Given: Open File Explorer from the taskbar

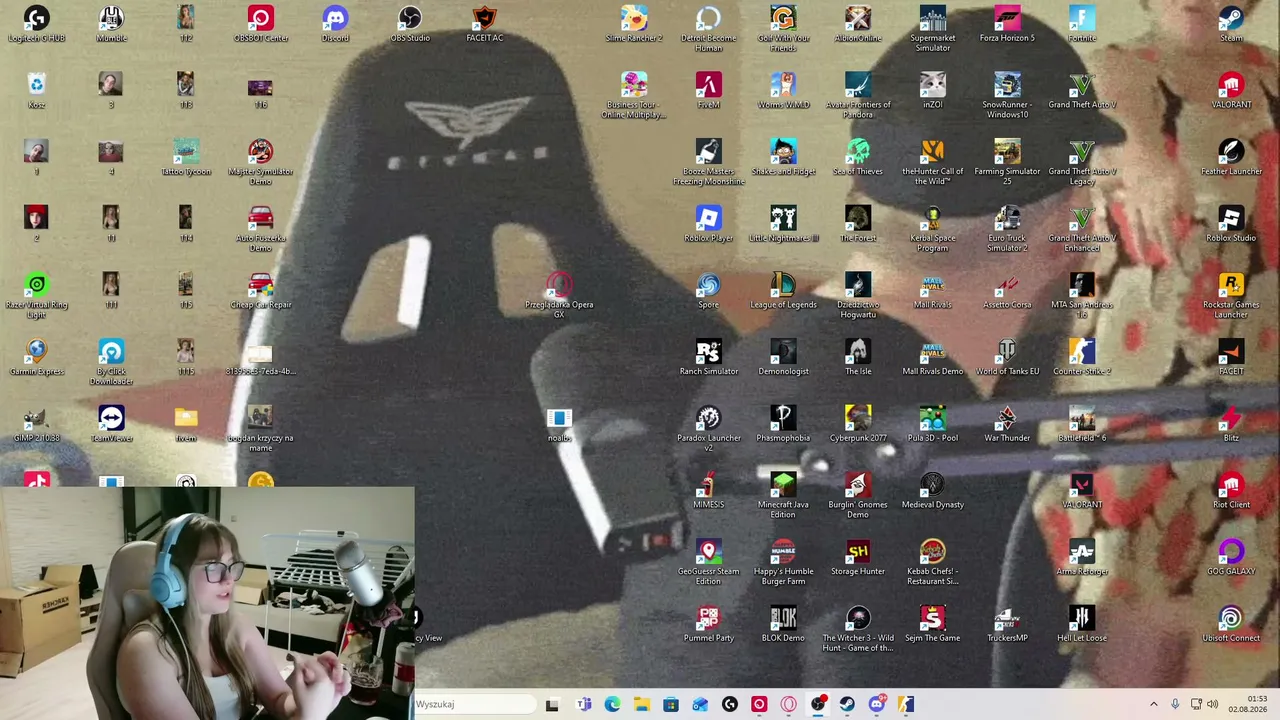Looking at the screenshot, I should coord(641,704).
